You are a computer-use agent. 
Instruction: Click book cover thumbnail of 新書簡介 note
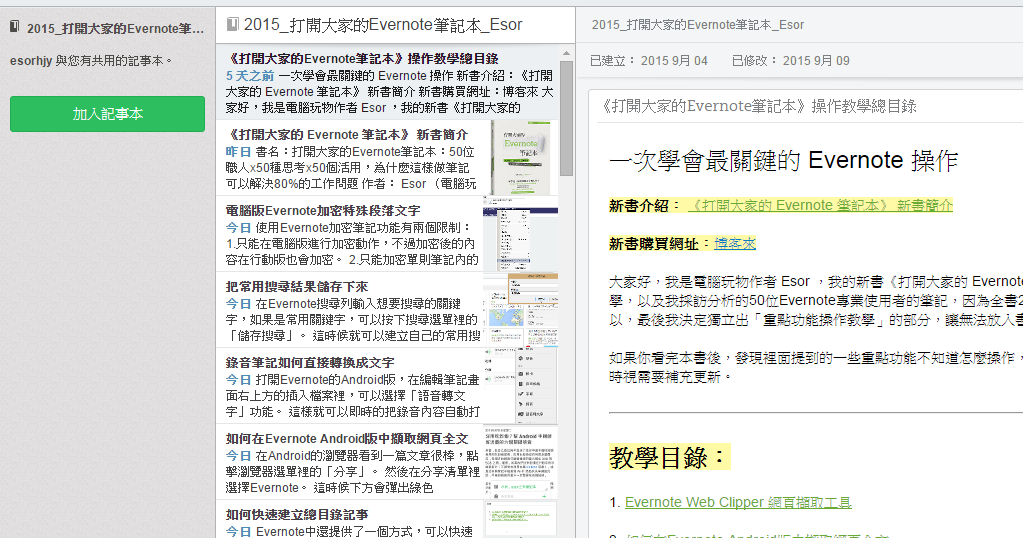[521, 158]
